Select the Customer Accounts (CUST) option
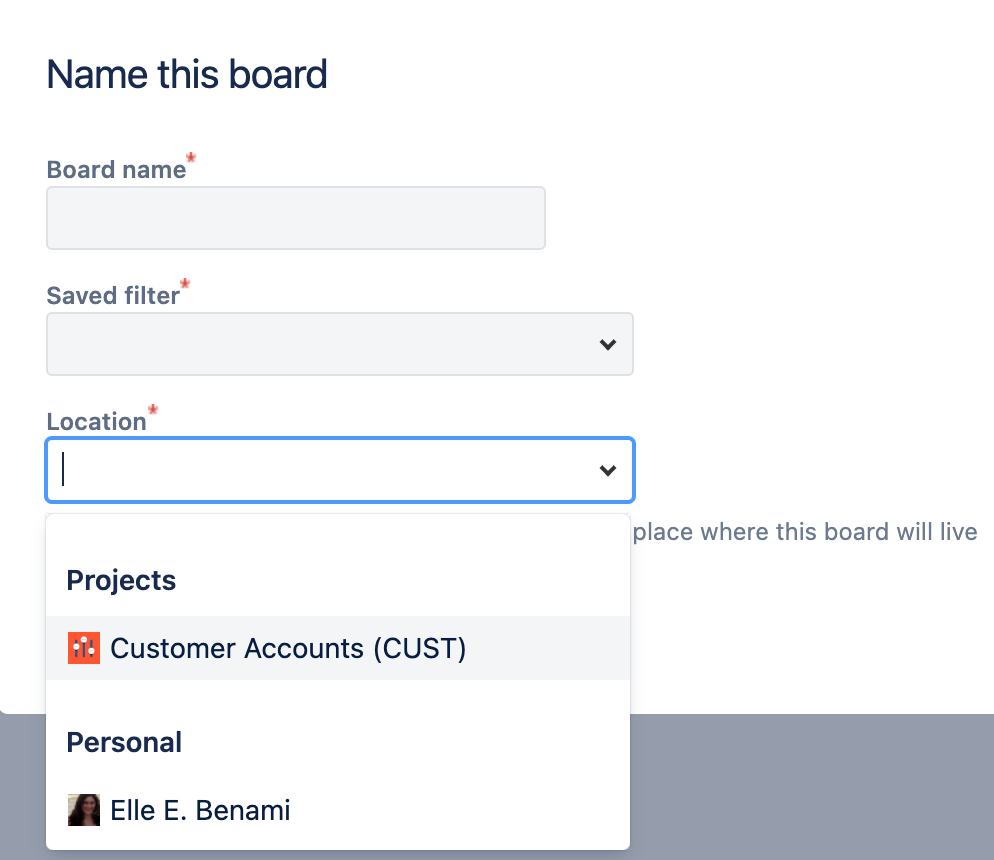 pyautogui.click(x=288, y=648)
